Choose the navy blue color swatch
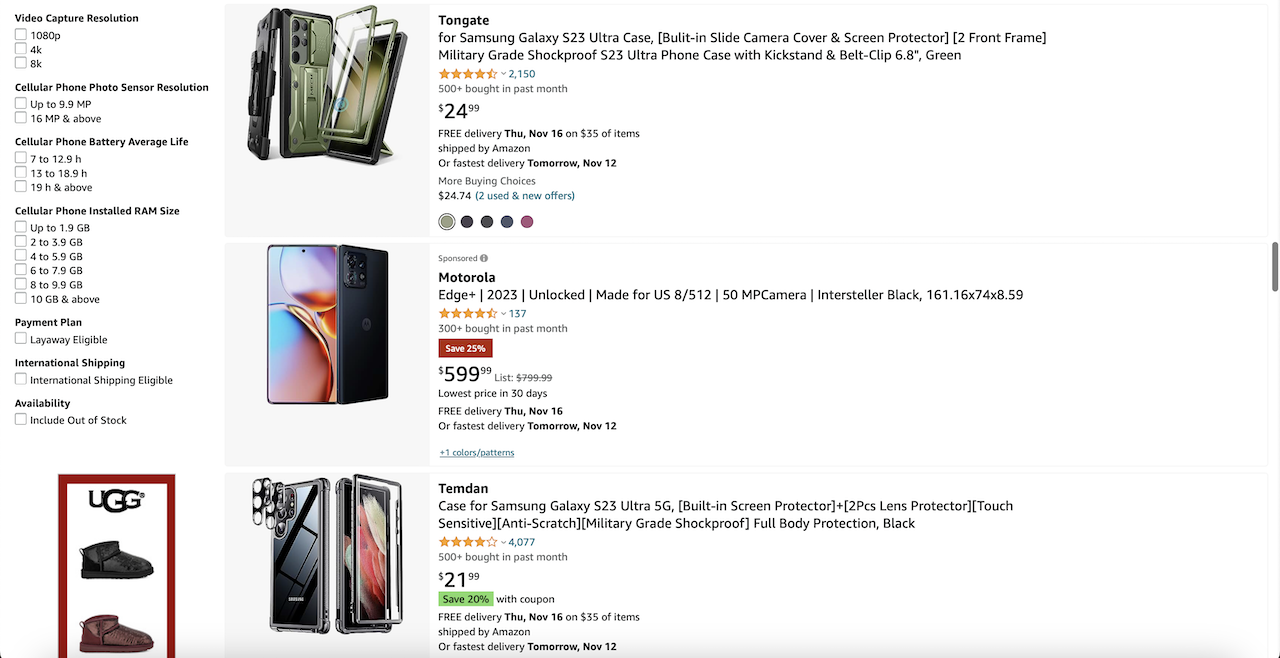 [507, 222]
